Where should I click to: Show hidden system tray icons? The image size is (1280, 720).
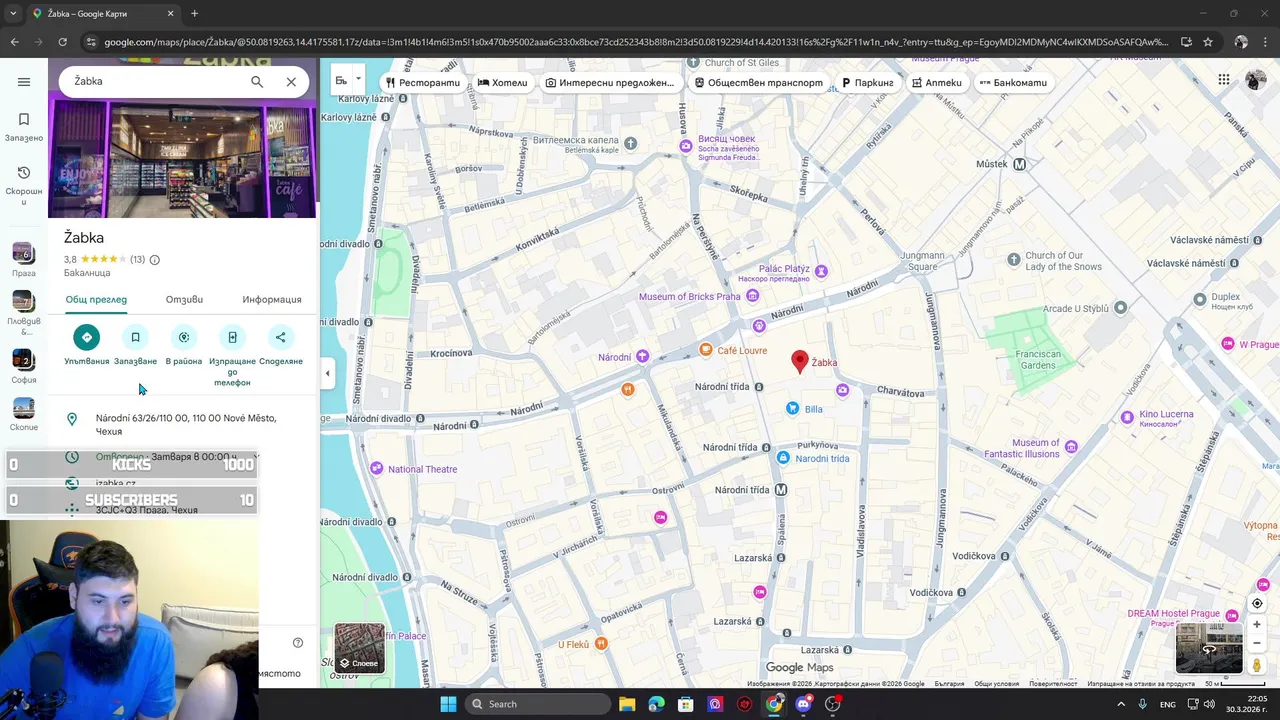pyautogui.click(x=1120, y=704)
